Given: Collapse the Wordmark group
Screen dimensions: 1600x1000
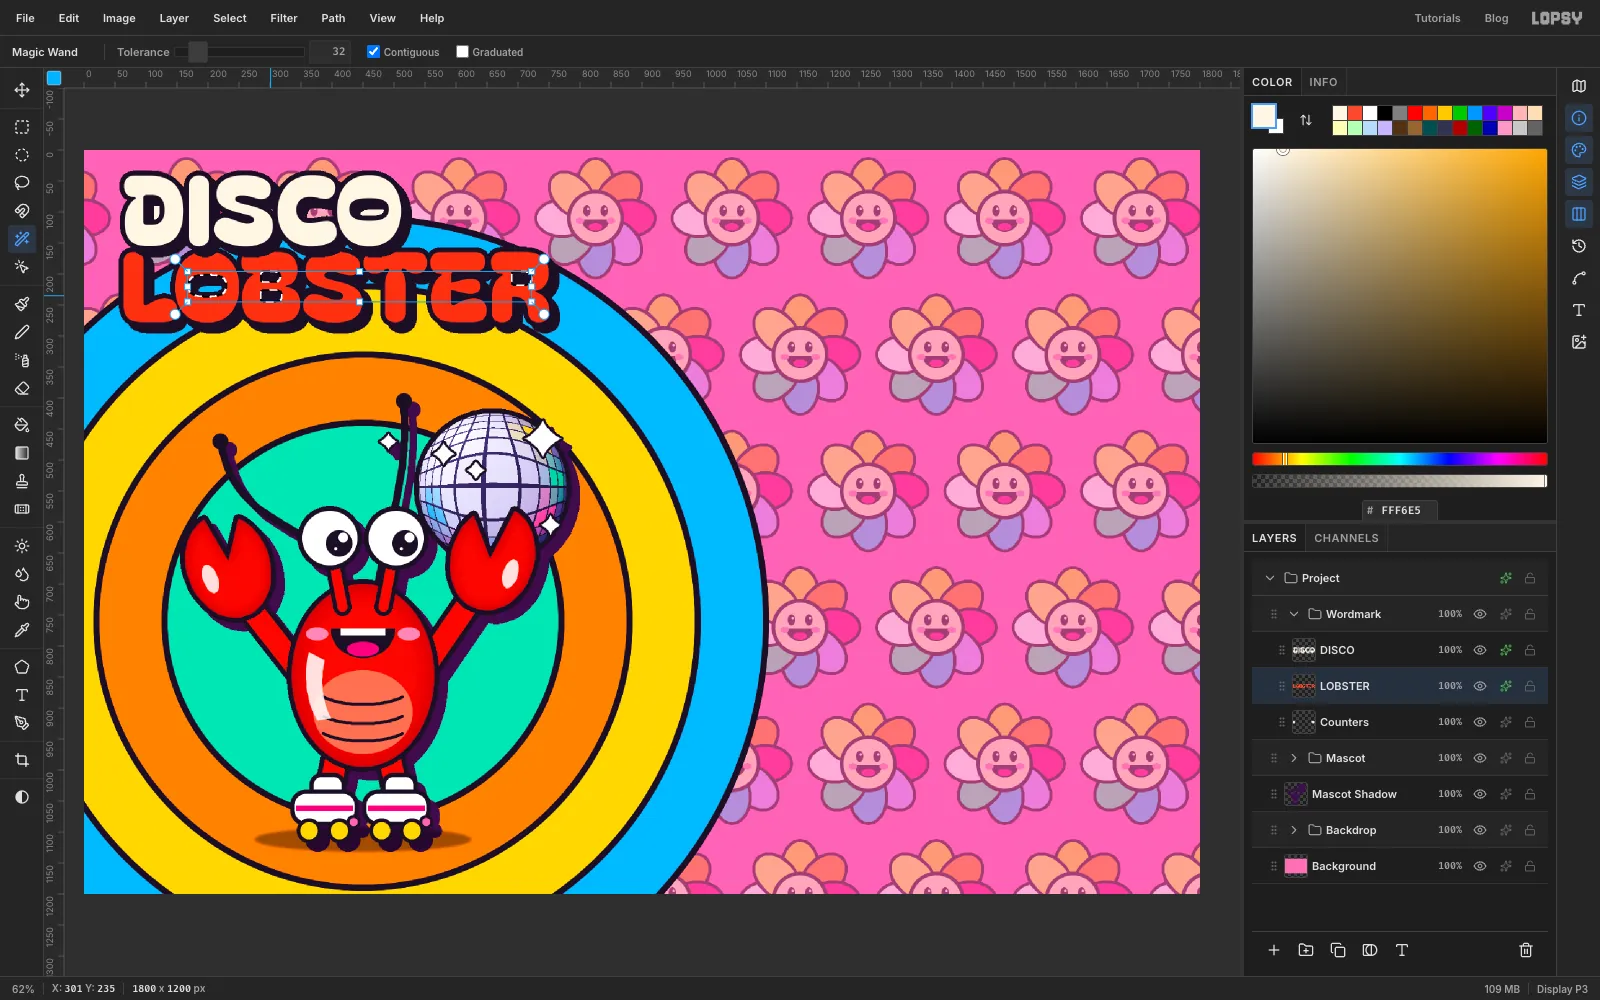Looking at the screenshot, I should point(1294,614).
